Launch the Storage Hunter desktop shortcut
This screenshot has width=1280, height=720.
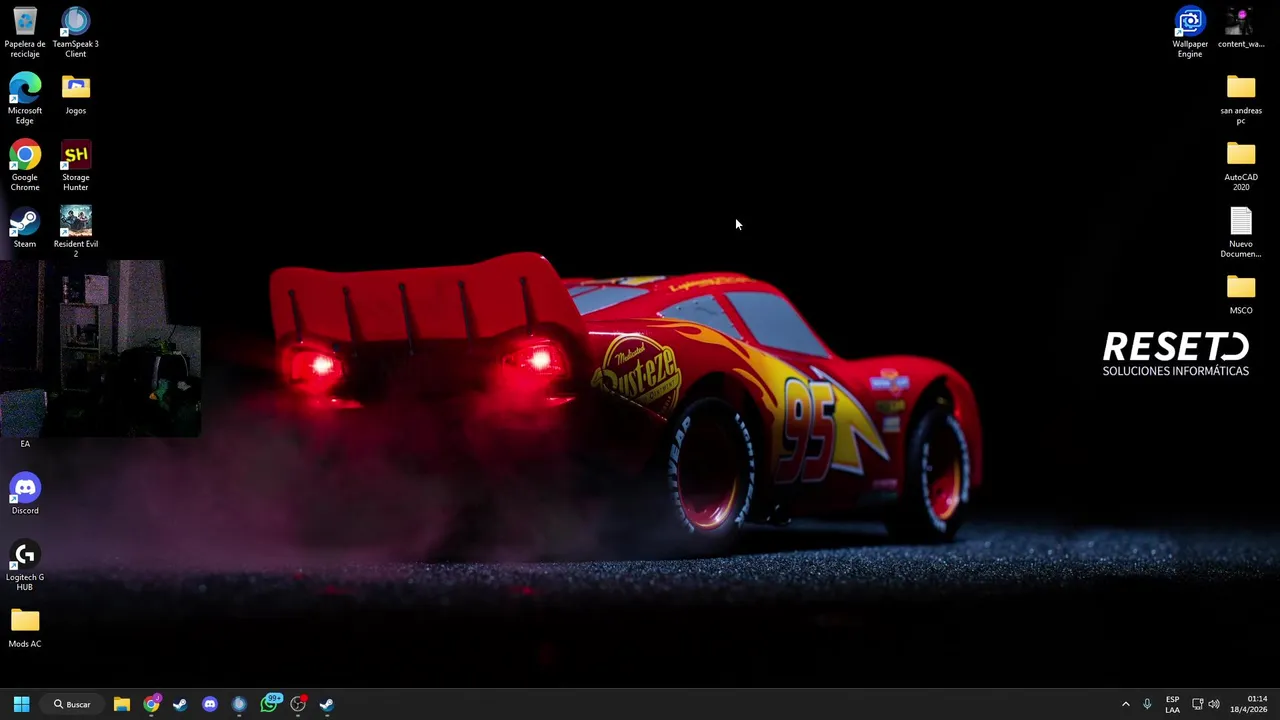(x=76, y=166)
